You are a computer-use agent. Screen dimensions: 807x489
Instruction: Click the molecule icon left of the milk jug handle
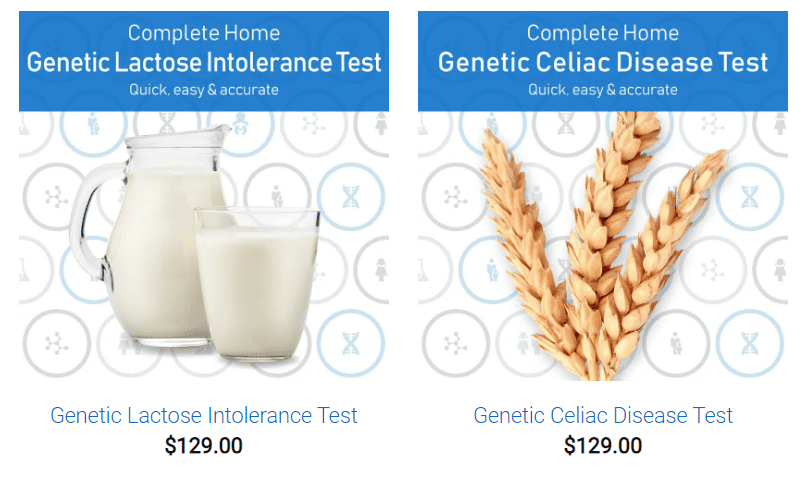click(x=56, y=197)
